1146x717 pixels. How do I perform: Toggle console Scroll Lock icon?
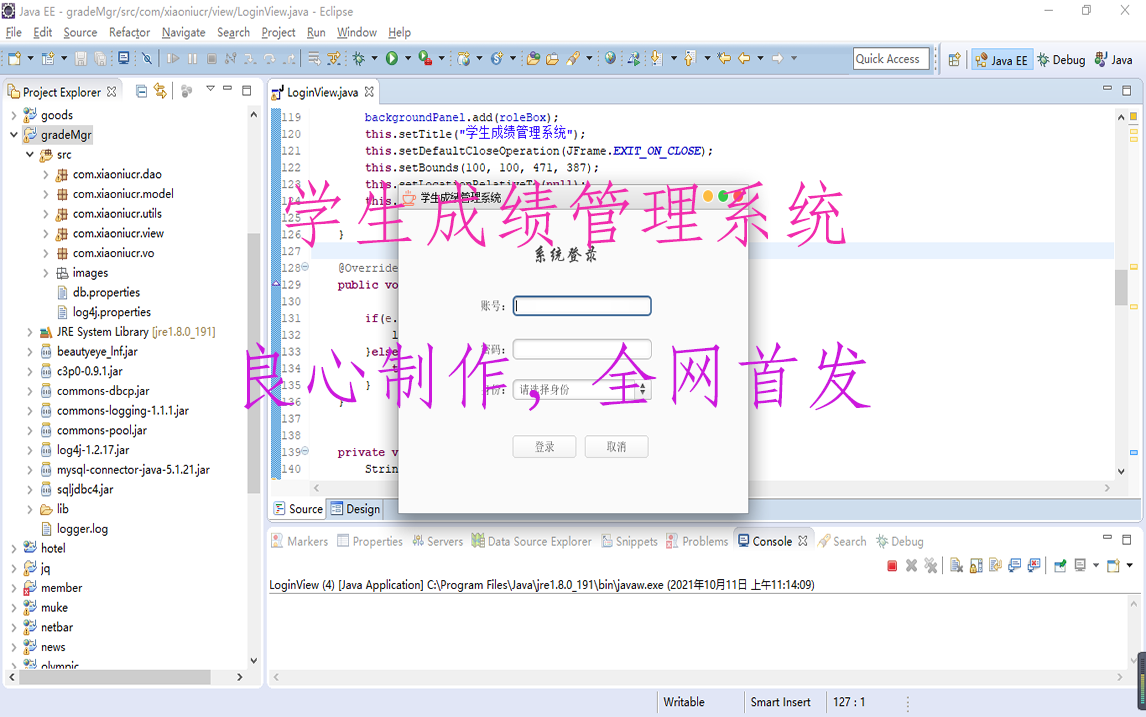coord(976,566)
